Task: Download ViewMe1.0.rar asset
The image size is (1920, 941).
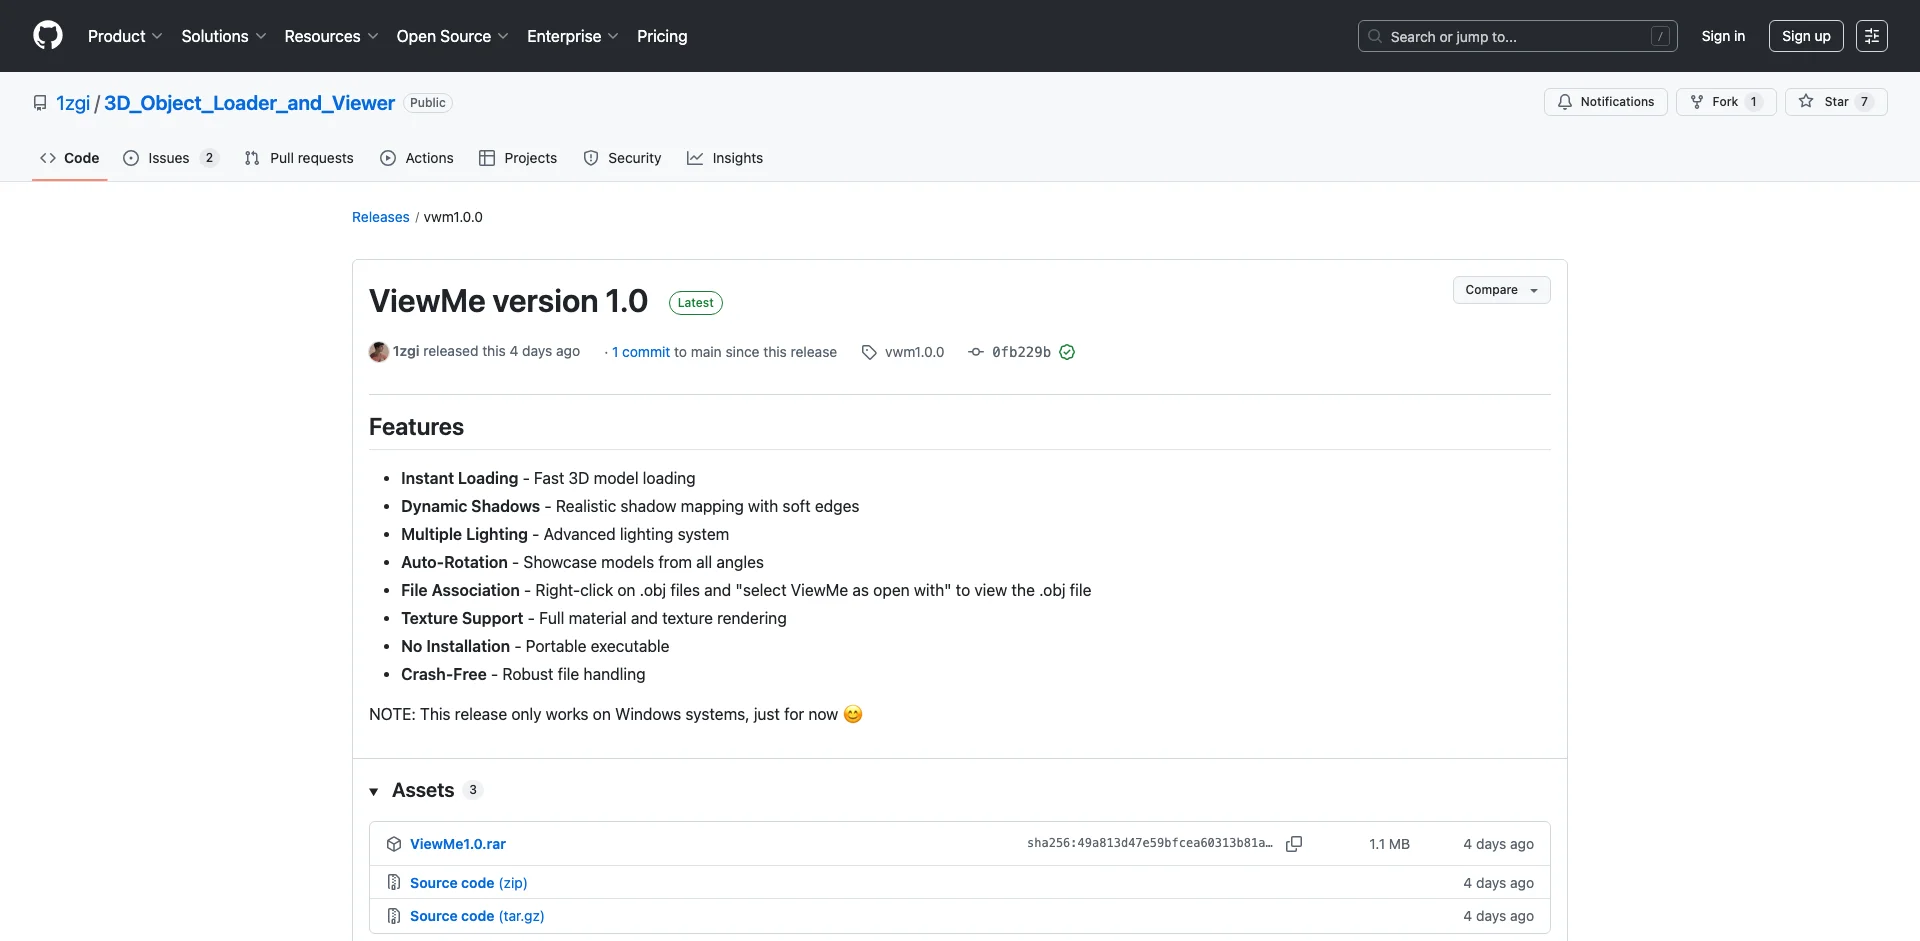Action: [x=457, y=844]
